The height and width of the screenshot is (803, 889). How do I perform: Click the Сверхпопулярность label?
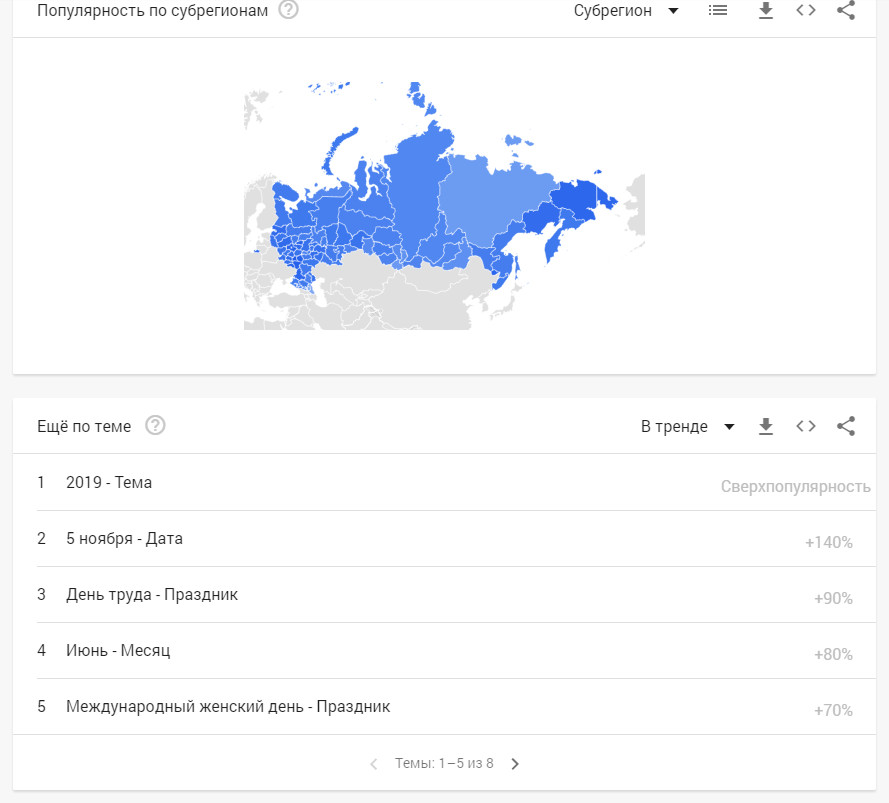click(795, 487)
